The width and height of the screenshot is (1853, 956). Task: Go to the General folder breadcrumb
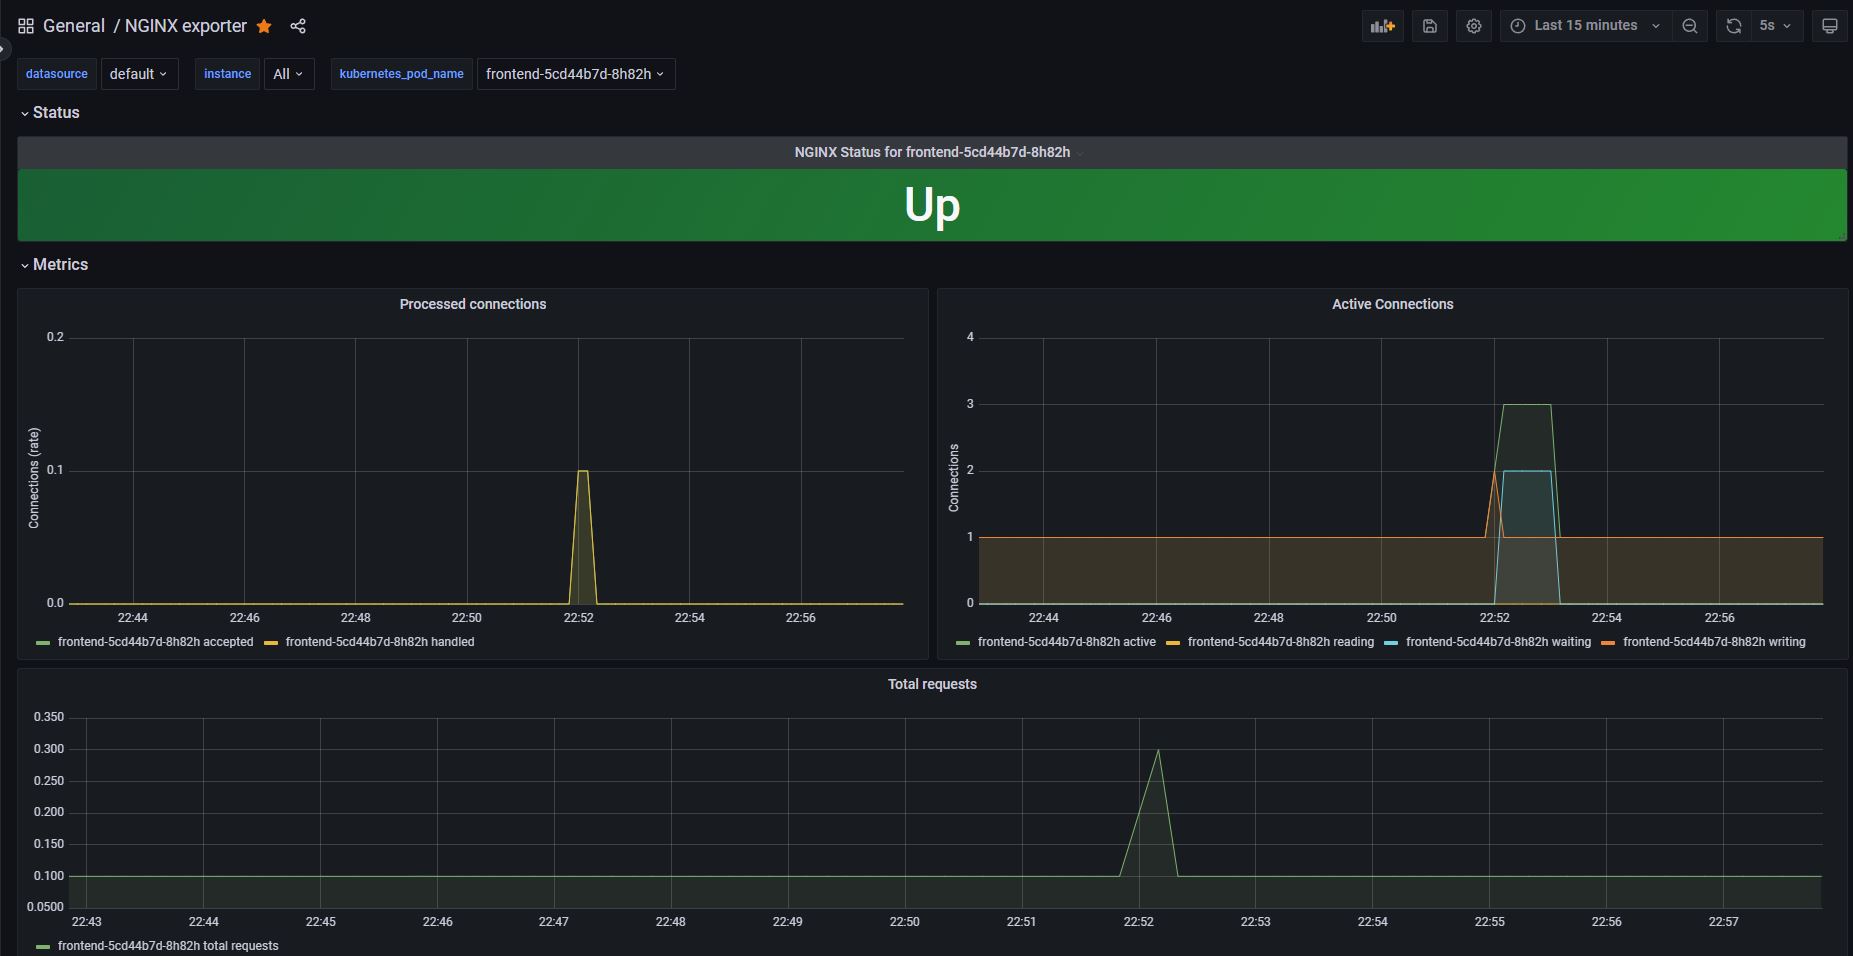74,26
